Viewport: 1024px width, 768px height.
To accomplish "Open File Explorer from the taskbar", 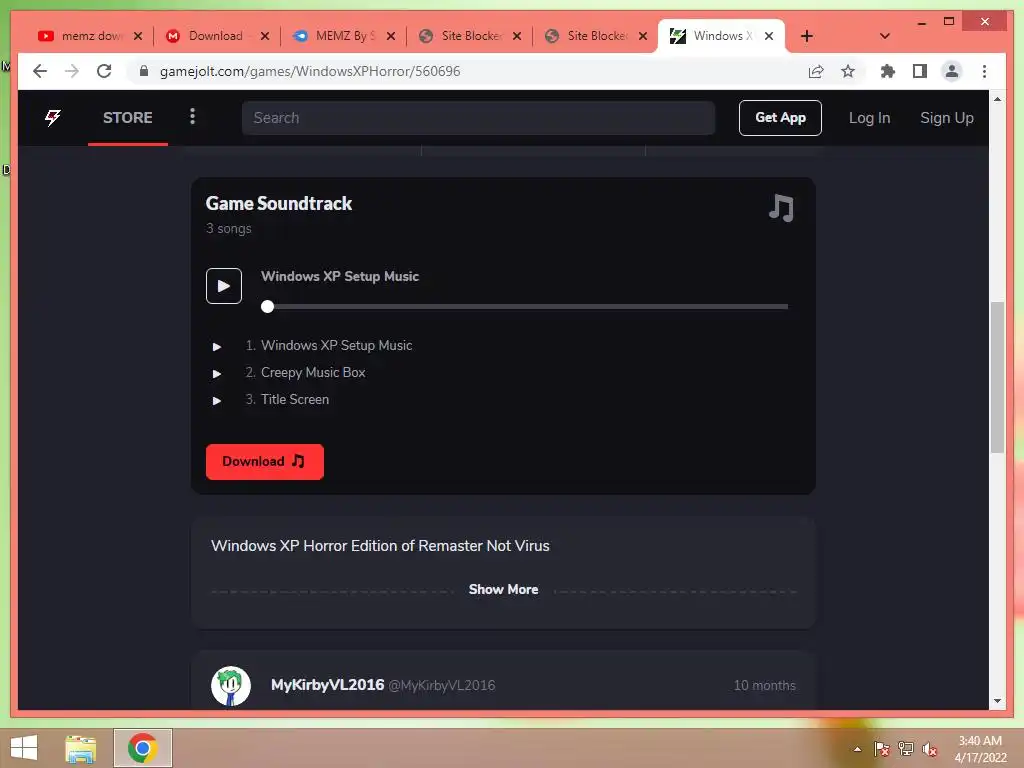I will [81, 748].
